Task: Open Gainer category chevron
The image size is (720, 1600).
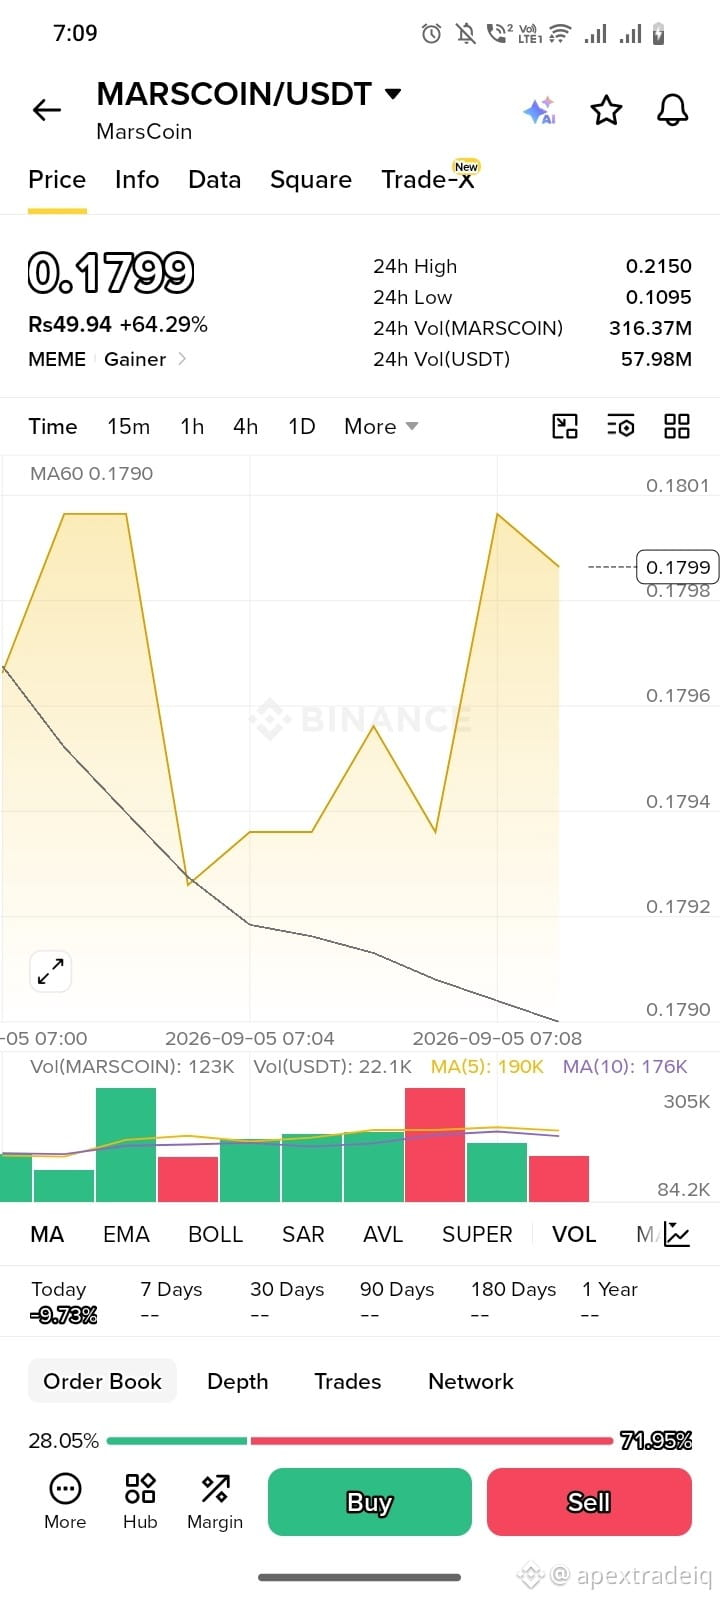Action: pyautogui.click(x=182, y=359)
